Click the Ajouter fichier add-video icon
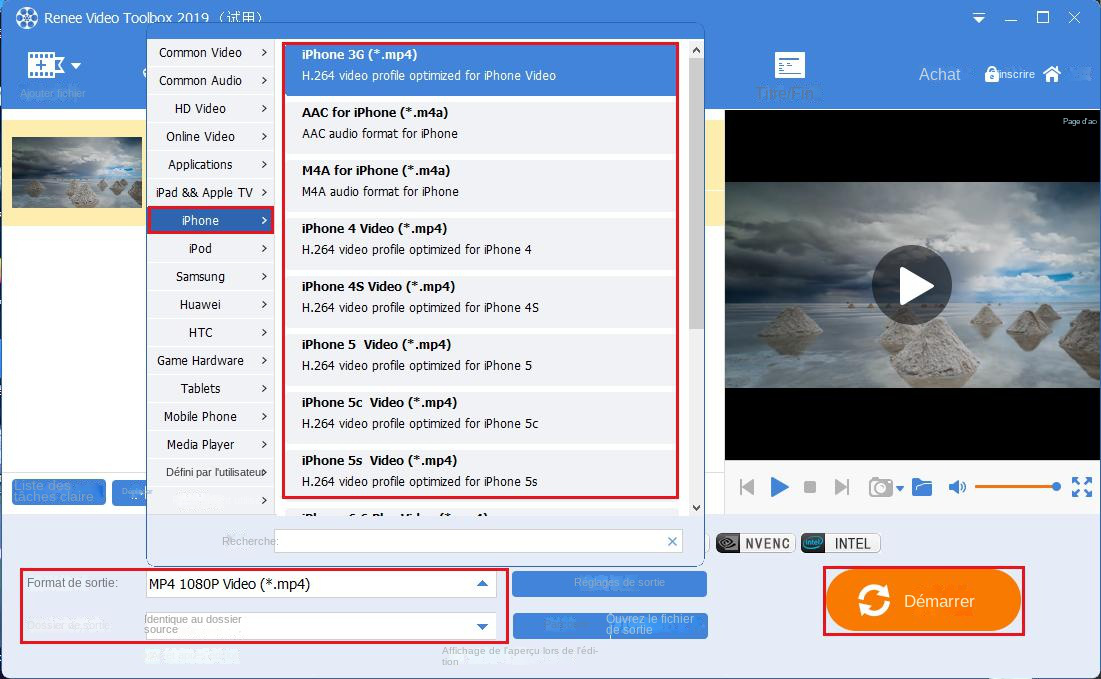This screenshot has width=1101, height=679. [43, 66]
